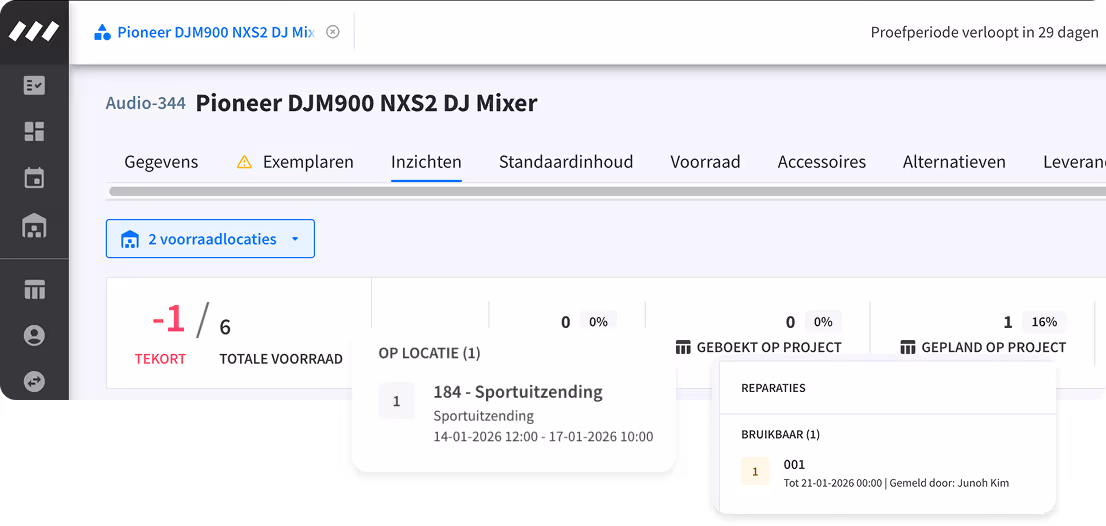Select the Inzichten tab
Image resolution: width=1106 pixels, height=526 pixels.
click(x=426, y=162)
